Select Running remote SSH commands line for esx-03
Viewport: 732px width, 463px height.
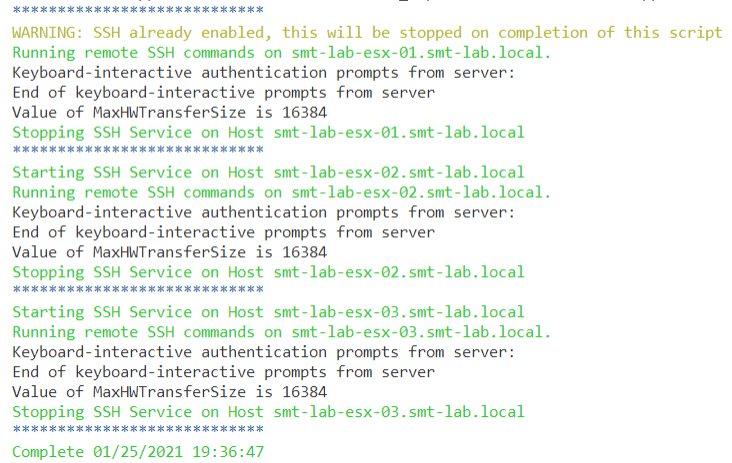[281, 332]
